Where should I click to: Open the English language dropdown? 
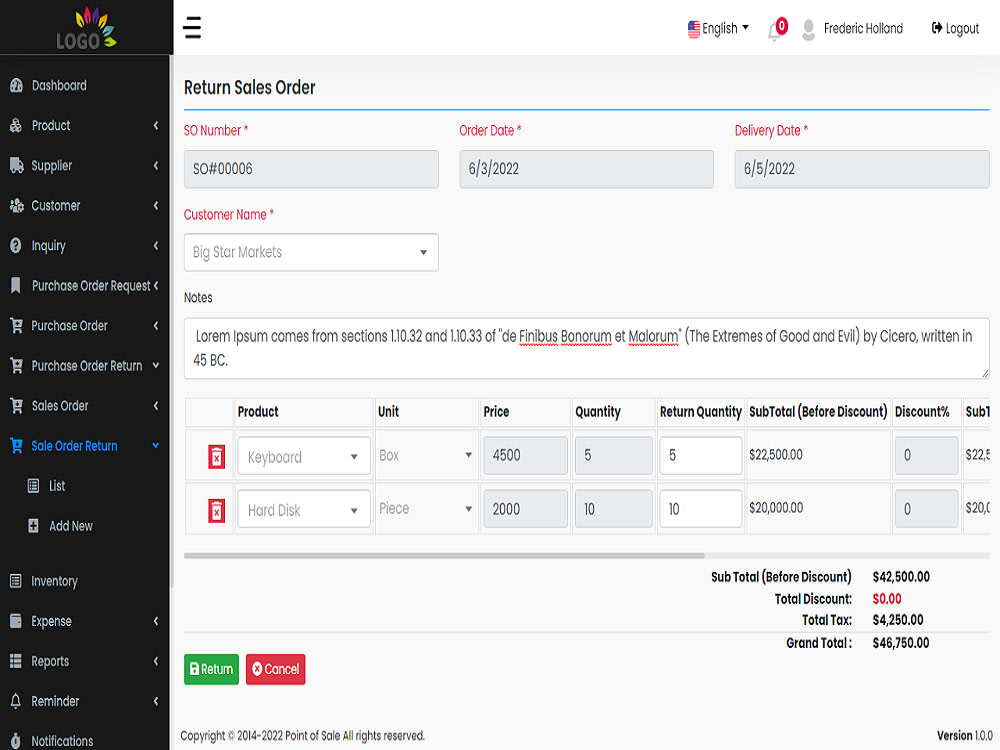(x=718, y=29)
